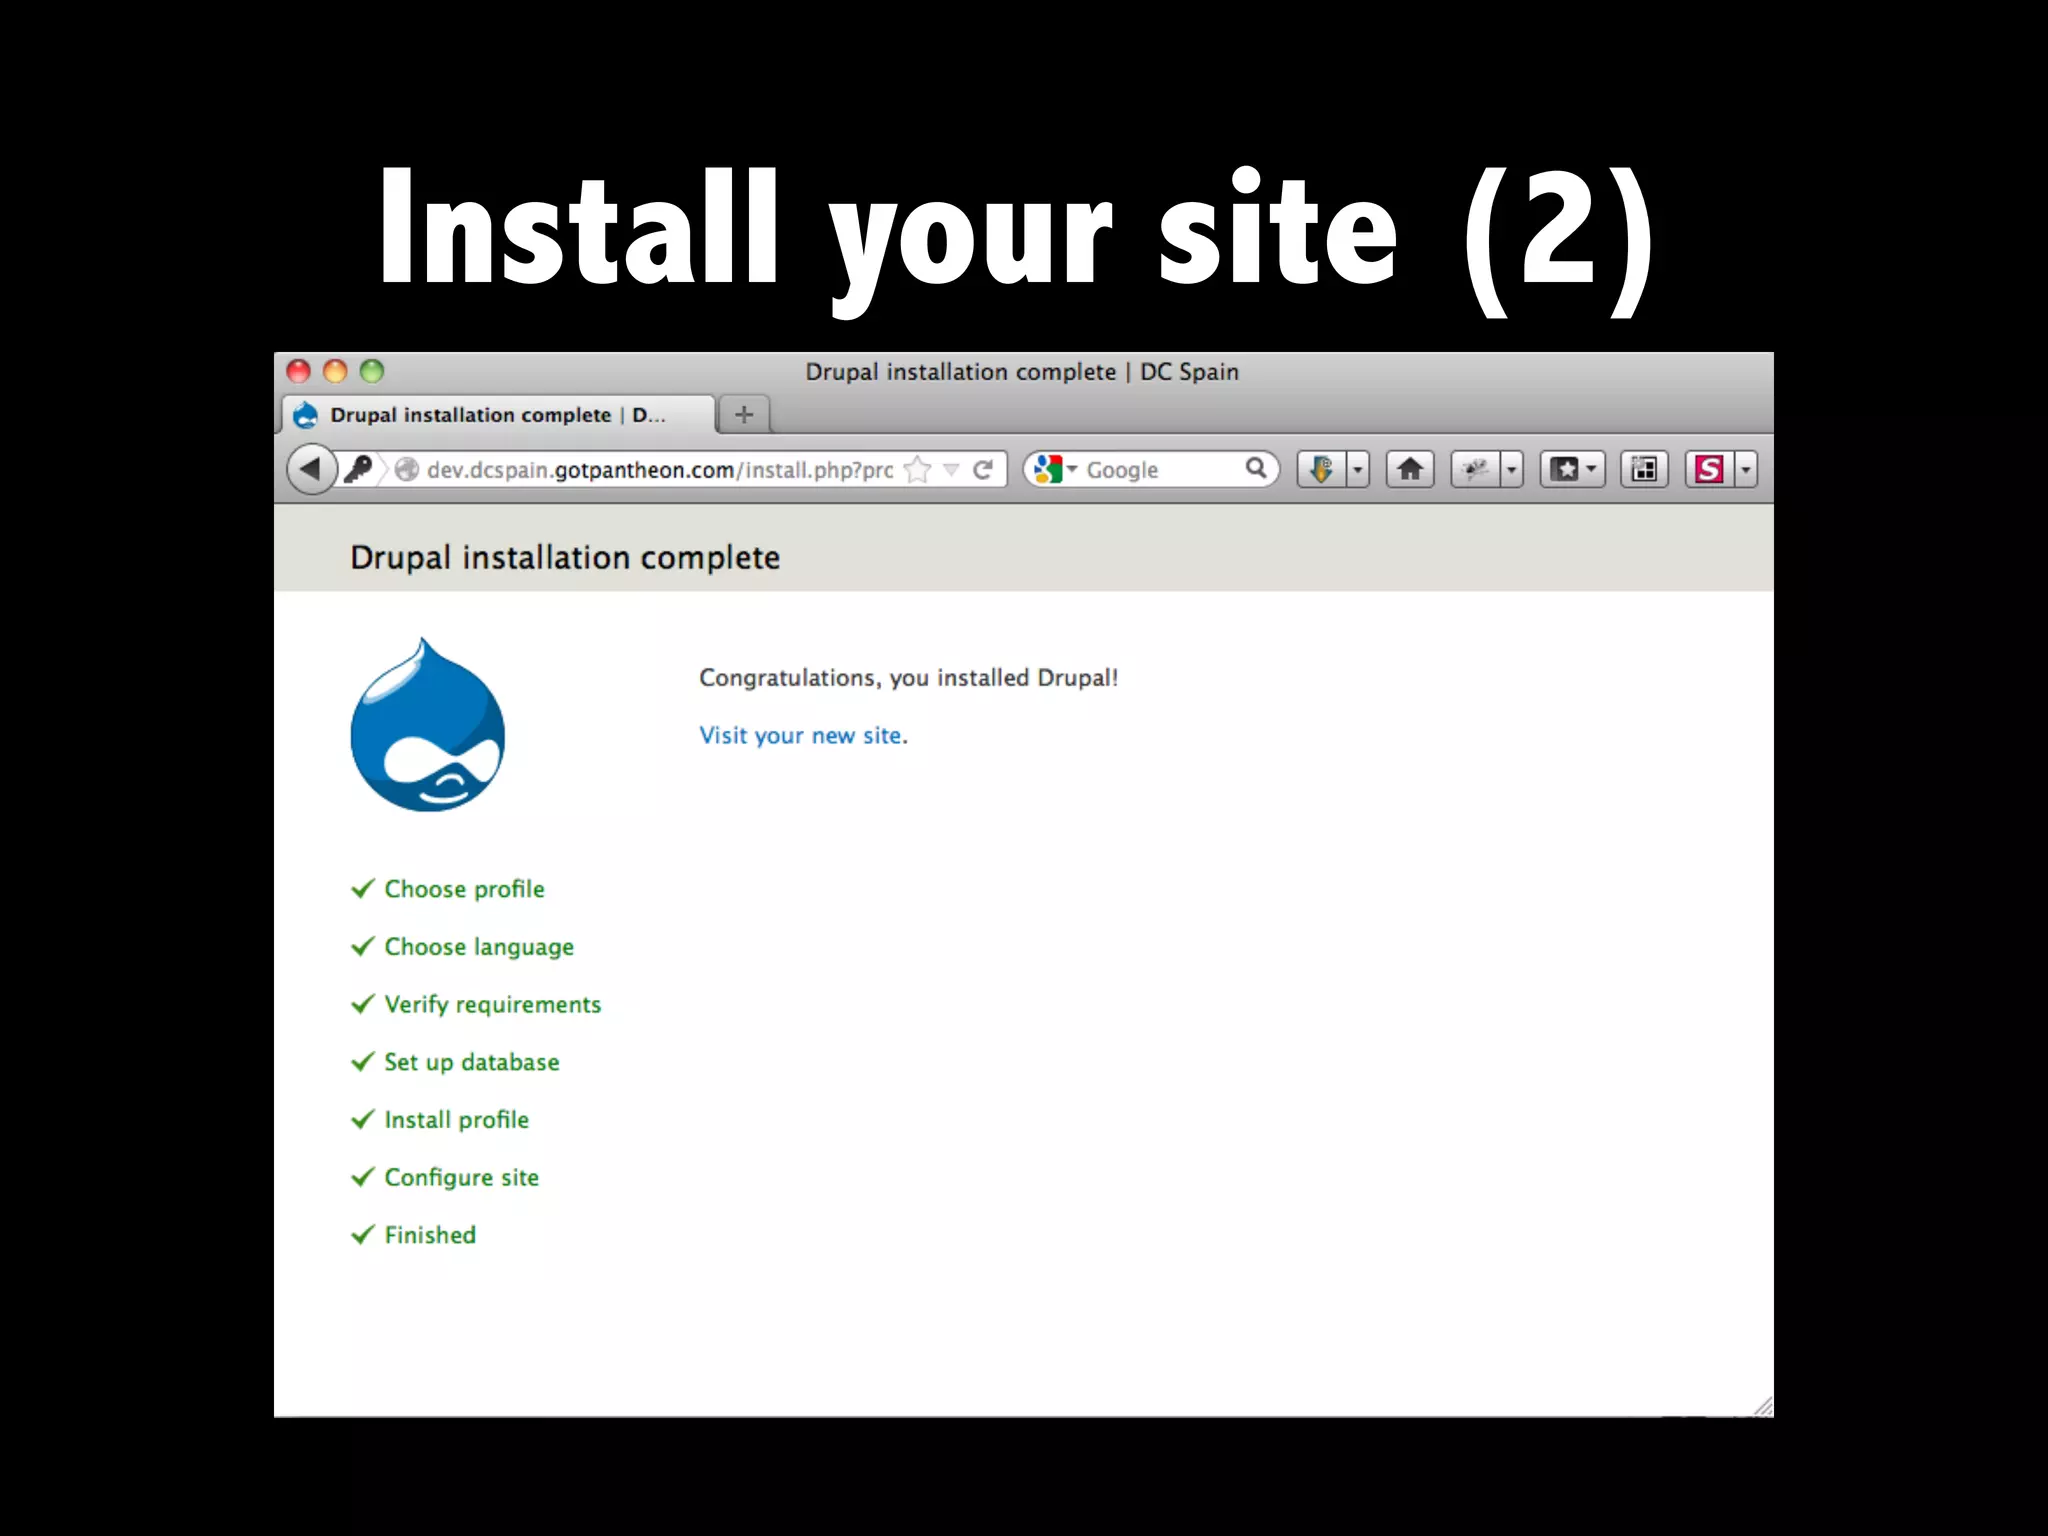Open the URL history dropdown triangle
2048x1536 pixels.
coord(951,469)
